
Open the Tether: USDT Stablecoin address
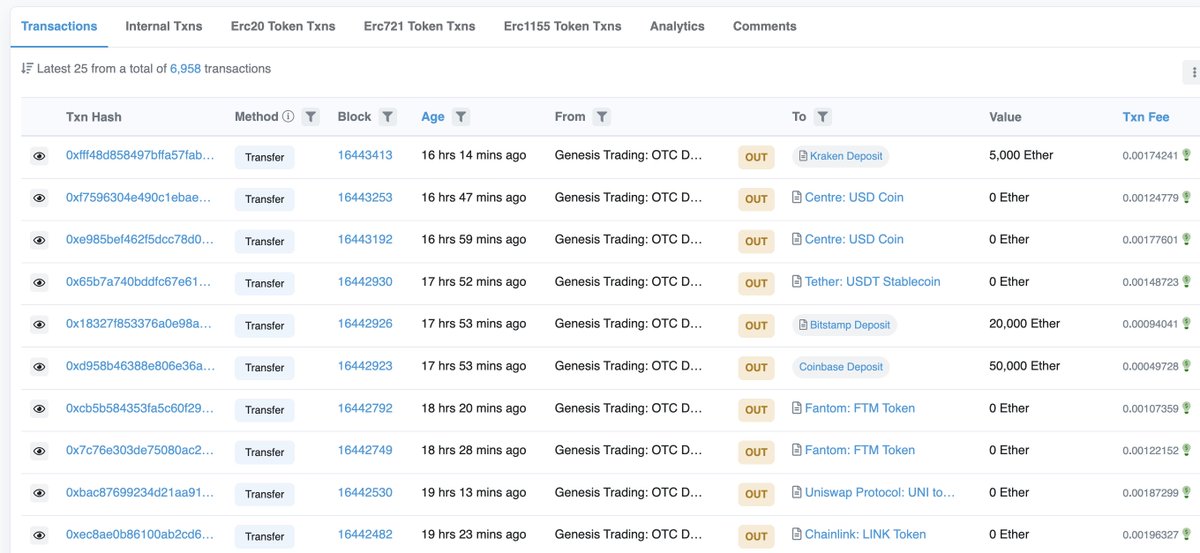872,282
